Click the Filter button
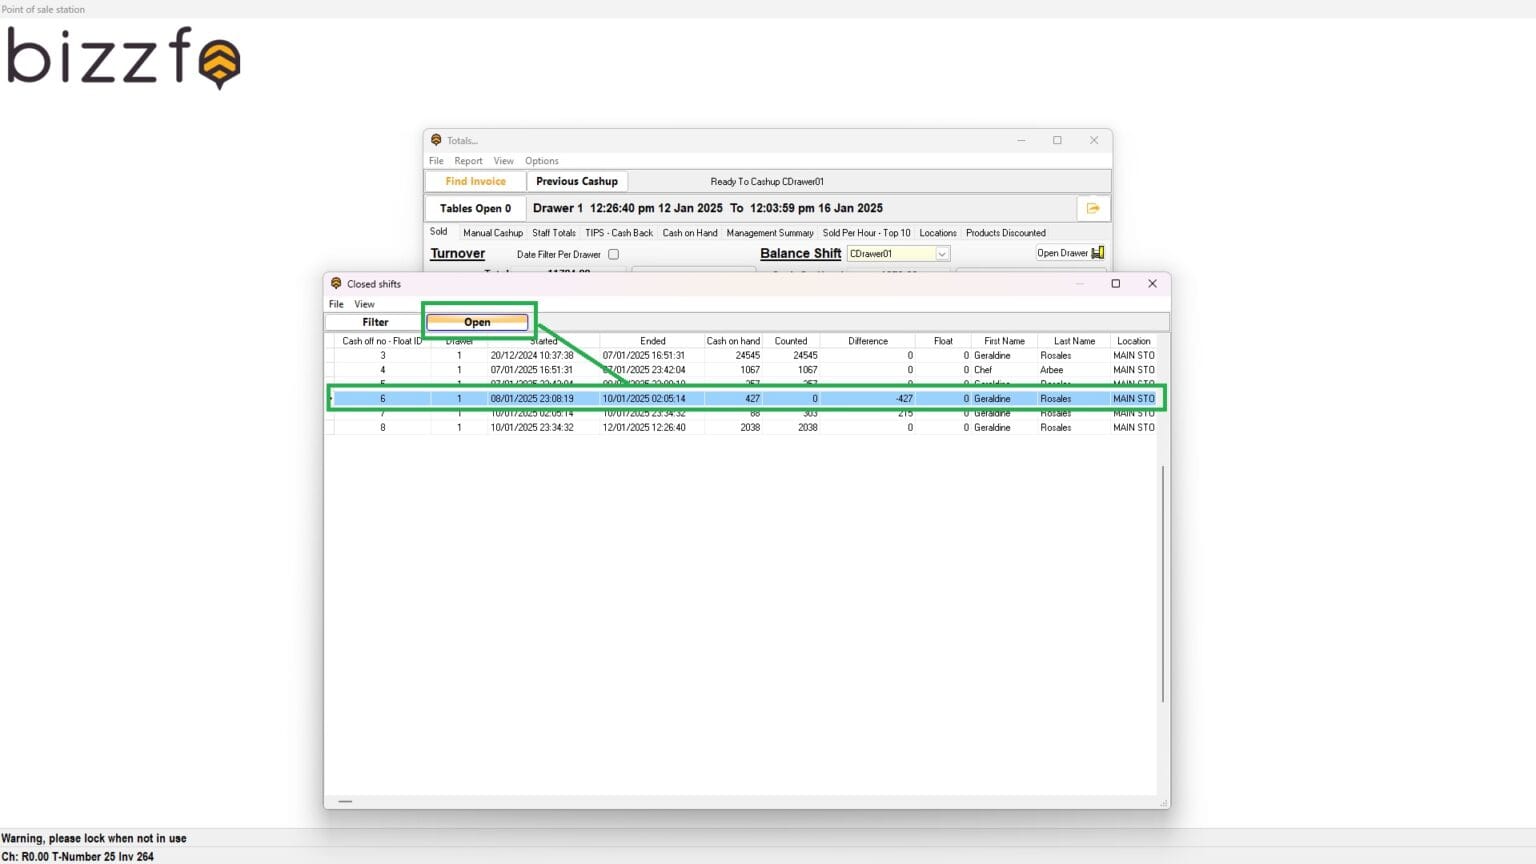This screenshot has width=1536, height=864. 374,322
